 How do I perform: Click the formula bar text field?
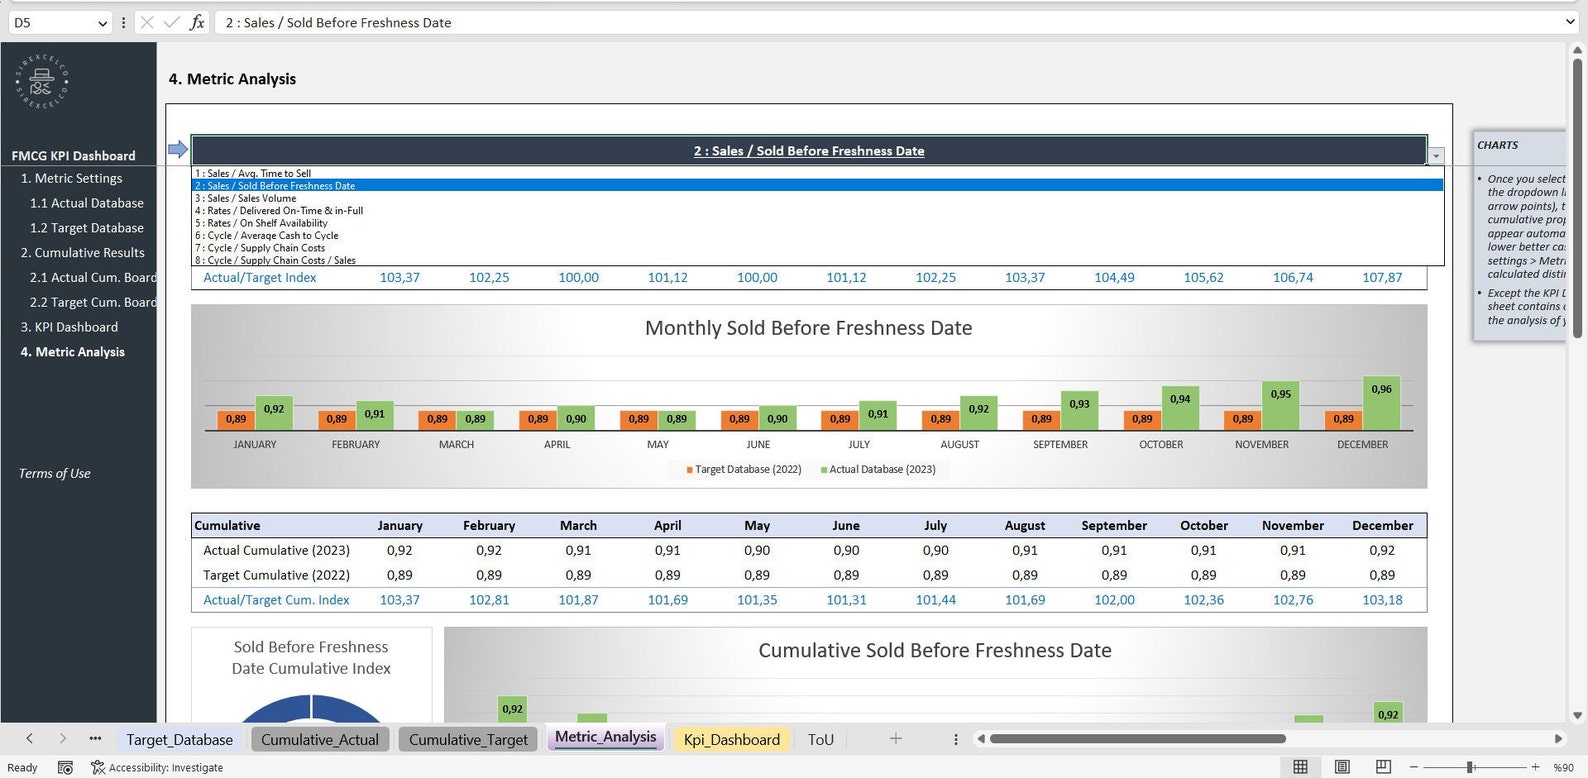887,22
